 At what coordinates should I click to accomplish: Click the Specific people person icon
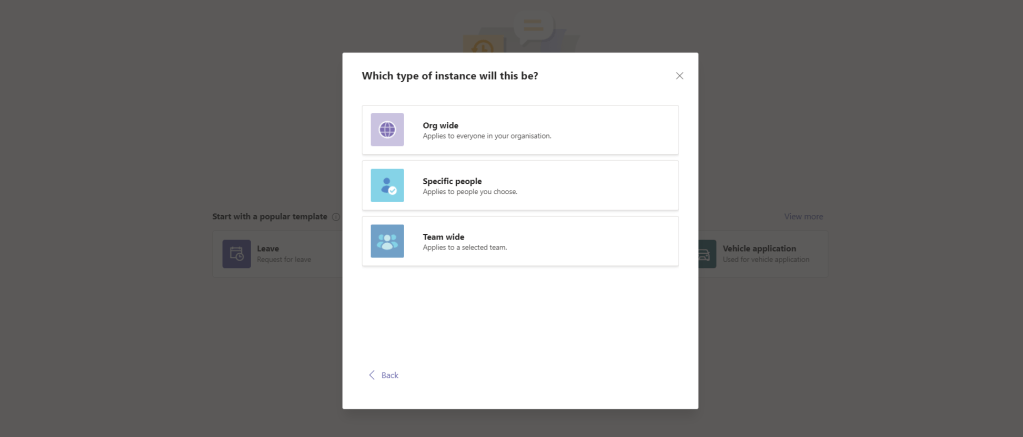click(387, 186)
